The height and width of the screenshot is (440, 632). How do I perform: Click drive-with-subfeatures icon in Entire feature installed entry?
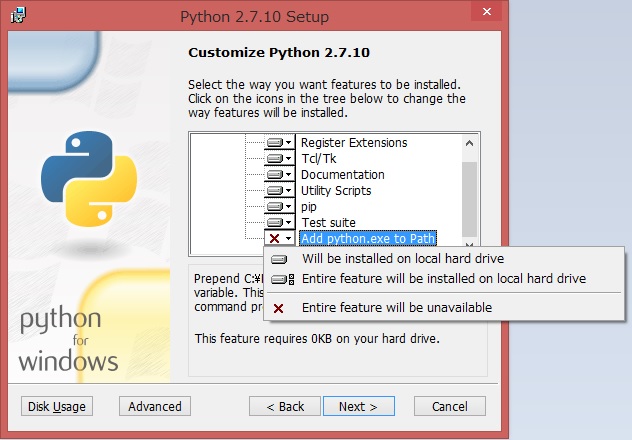coord(283,279)
